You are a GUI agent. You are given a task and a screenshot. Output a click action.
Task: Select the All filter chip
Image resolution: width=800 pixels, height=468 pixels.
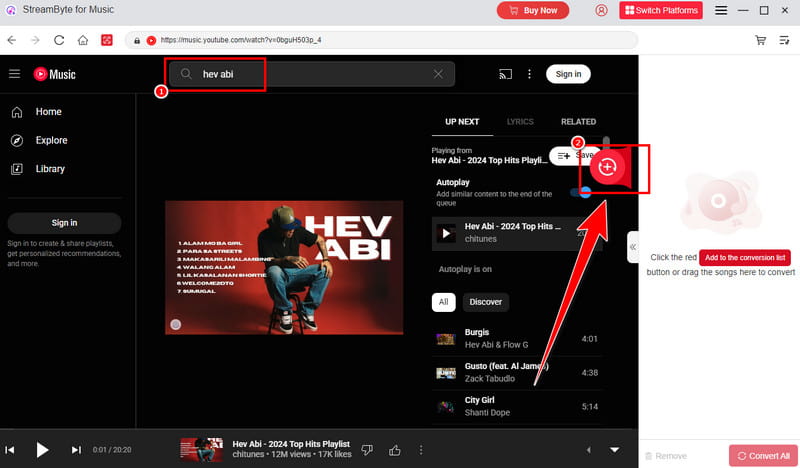point(443,302)
